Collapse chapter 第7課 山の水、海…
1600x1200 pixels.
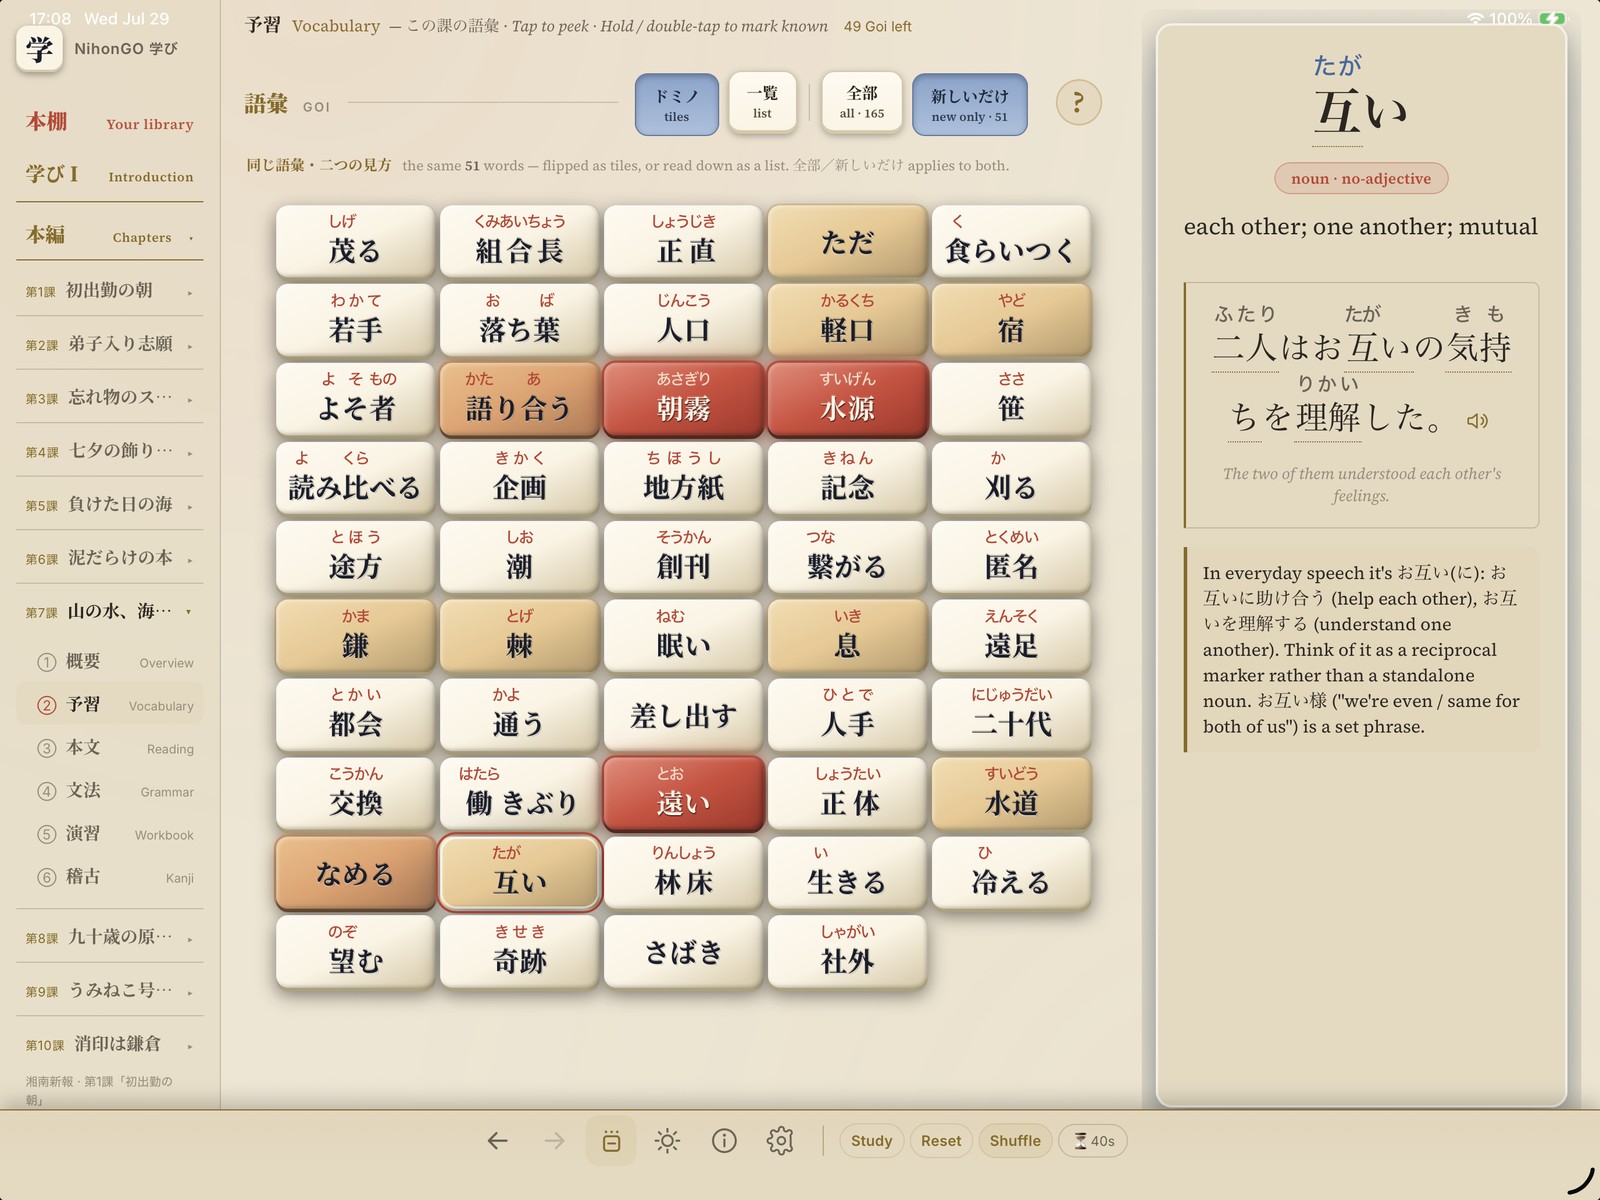pyautogui.click(x=110, y=611)
